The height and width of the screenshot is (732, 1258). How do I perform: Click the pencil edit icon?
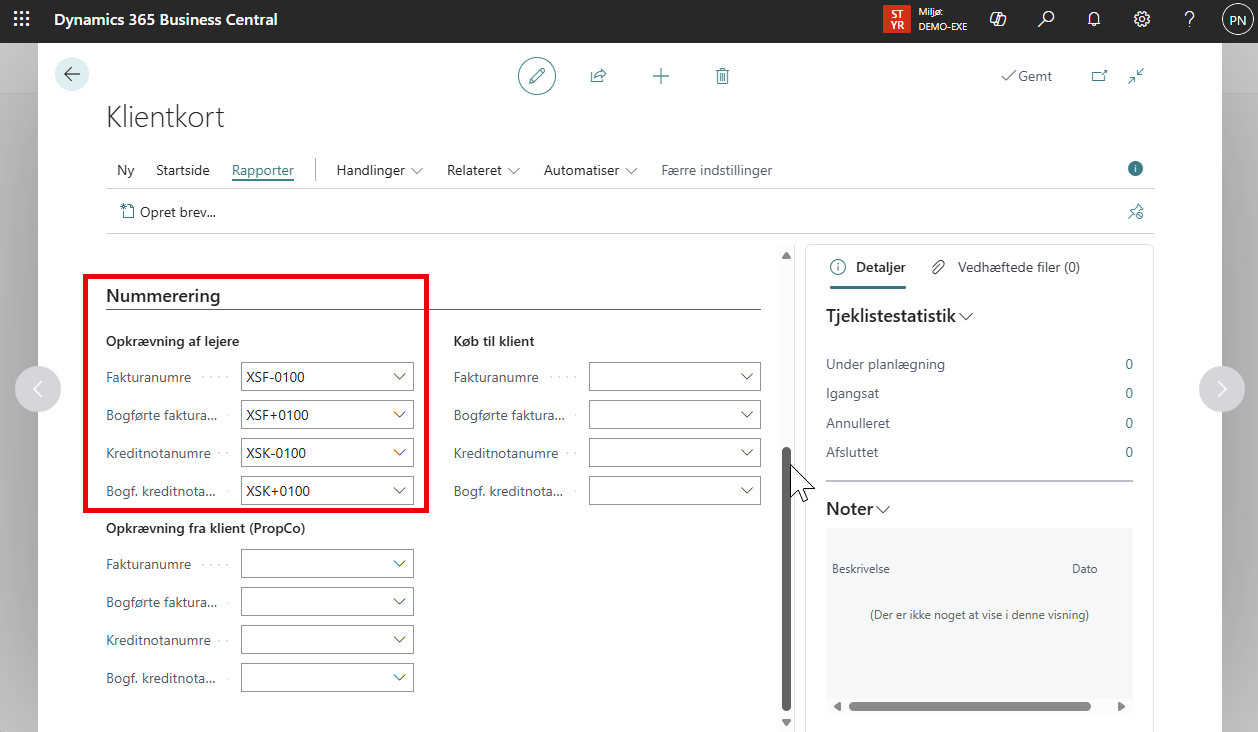tap(537, 76)
